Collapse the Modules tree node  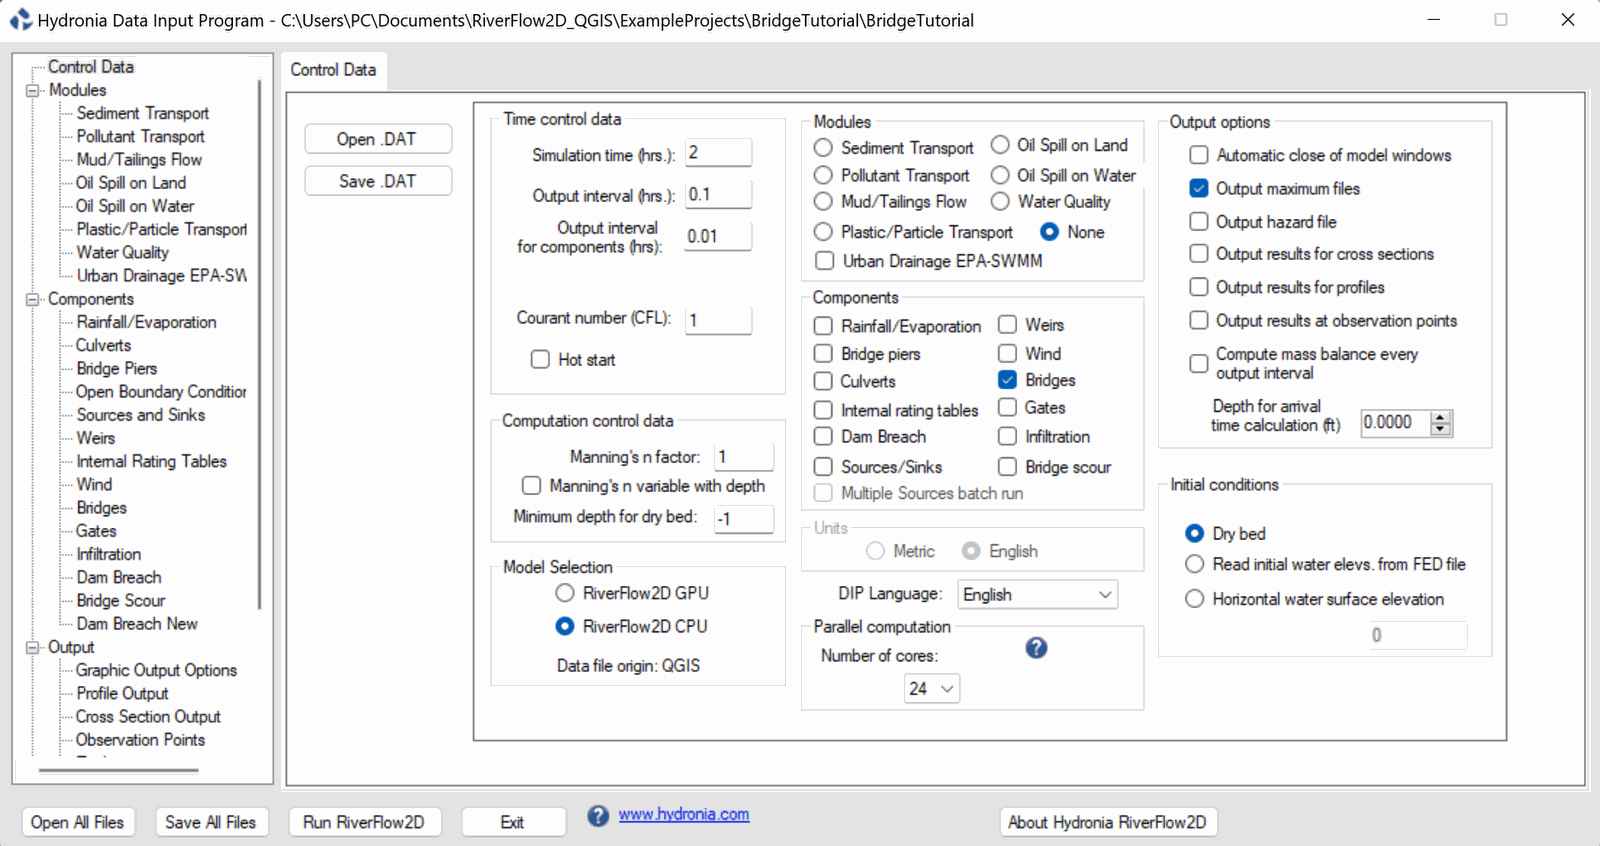pyautogui.click(x=33, y=91)
